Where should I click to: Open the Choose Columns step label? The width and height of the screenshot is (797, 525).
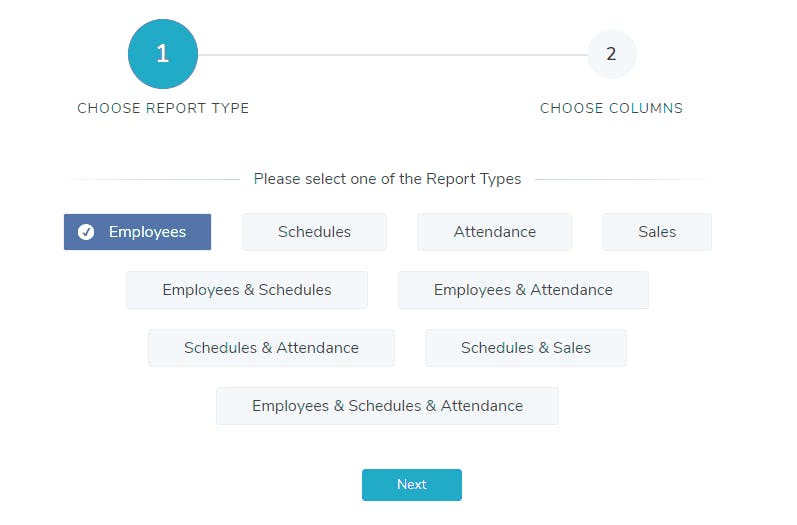611,108
